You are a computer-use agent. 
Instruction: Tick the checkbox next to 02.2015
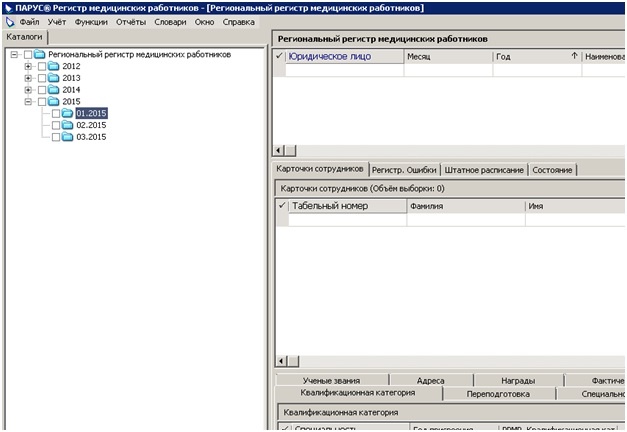click(56, 125)
